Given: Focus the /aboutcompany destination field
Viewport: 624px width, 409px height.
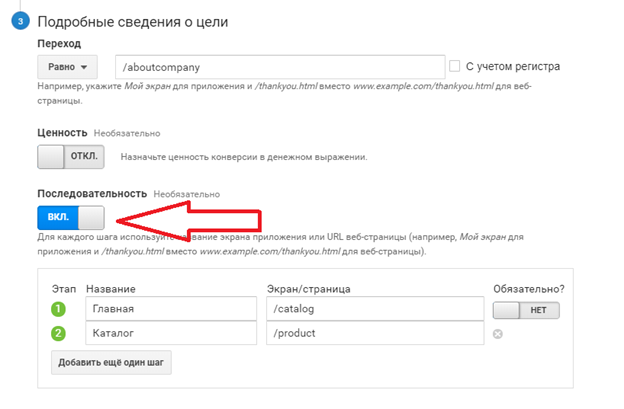Looking at the screenshot, I should (280, 67).
